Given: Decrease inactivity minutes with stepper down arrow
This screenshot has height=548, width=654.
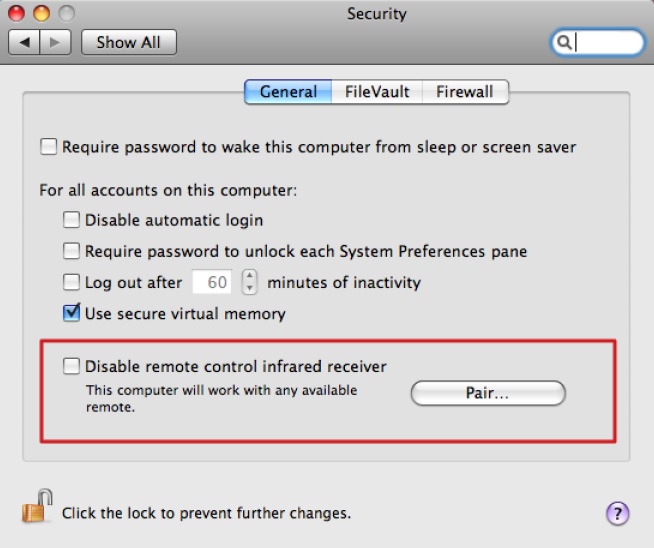Looking at the screenshot, I should click(x=250, y=288).
